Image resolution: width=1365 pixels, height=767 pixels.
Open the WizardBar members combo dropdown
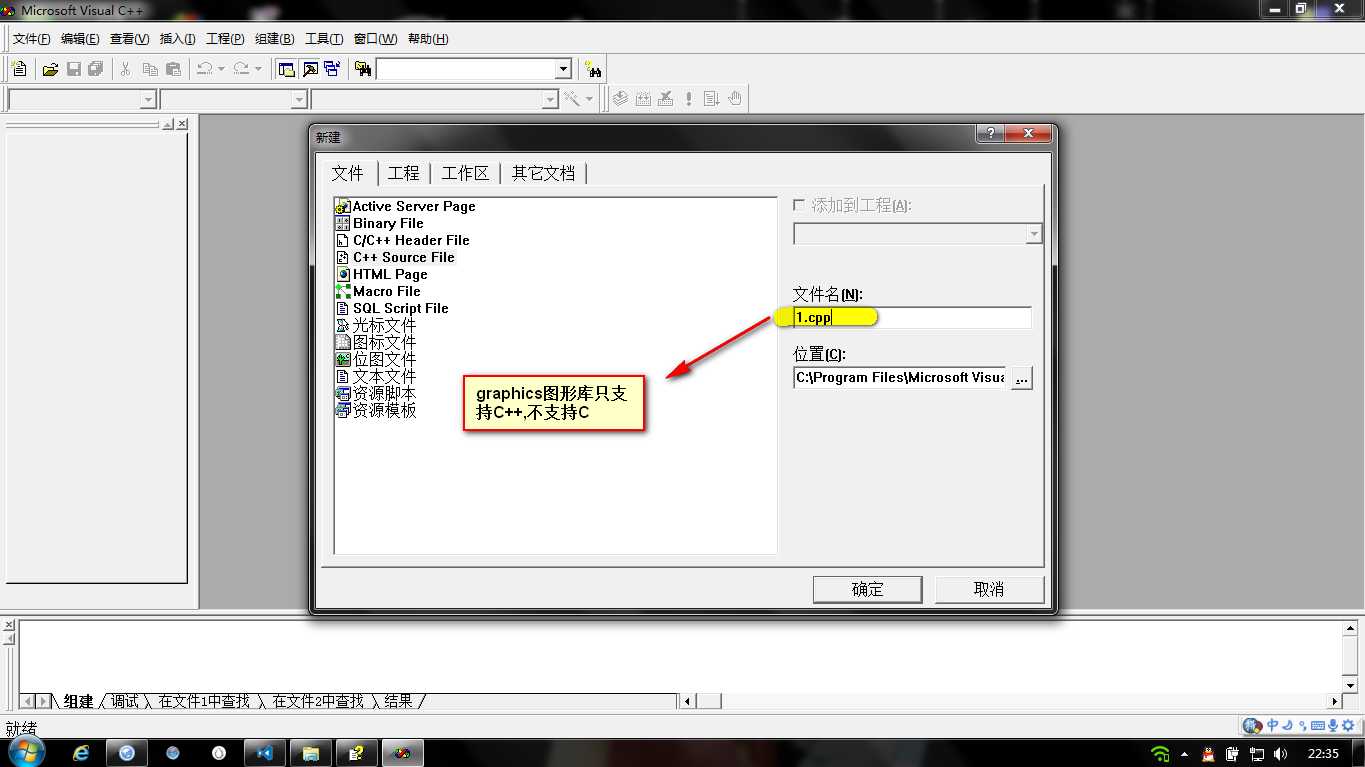[550, 99]
